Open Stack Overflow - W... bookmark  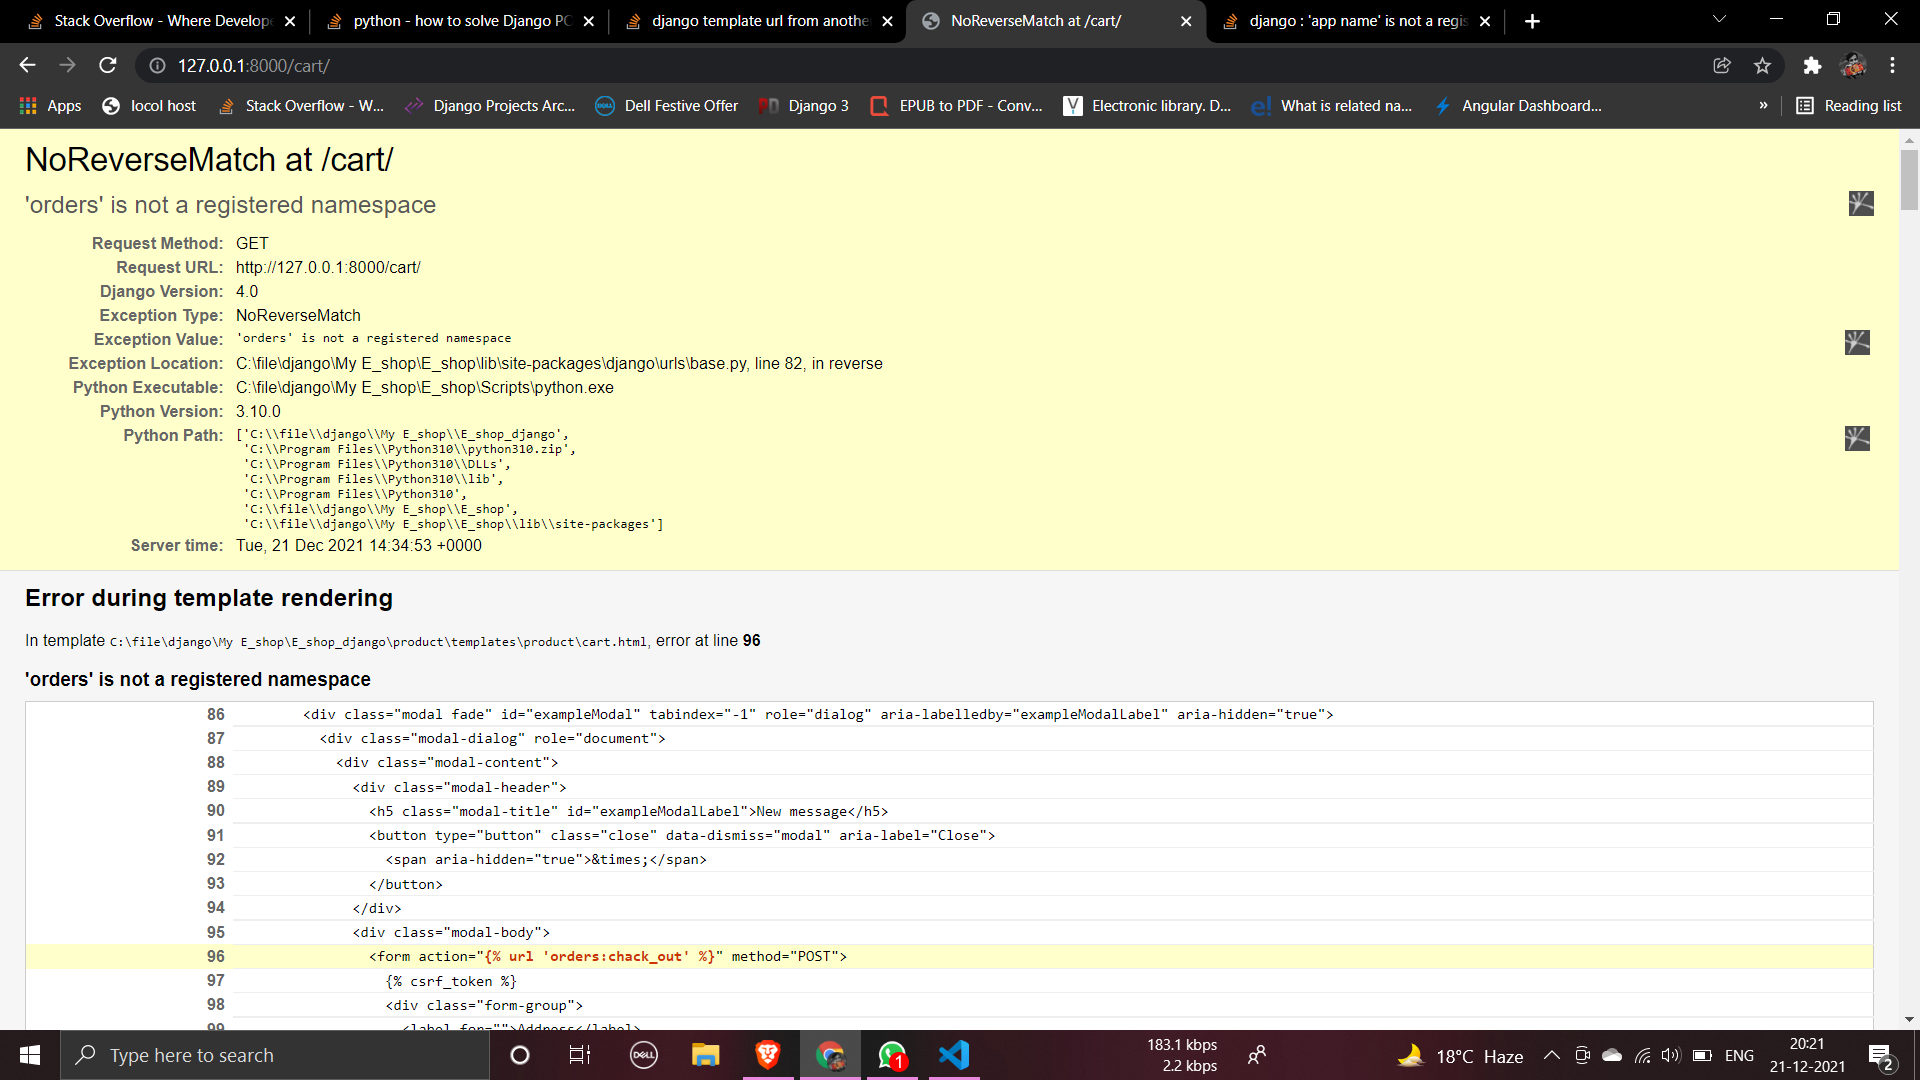(x=301, y=106)
